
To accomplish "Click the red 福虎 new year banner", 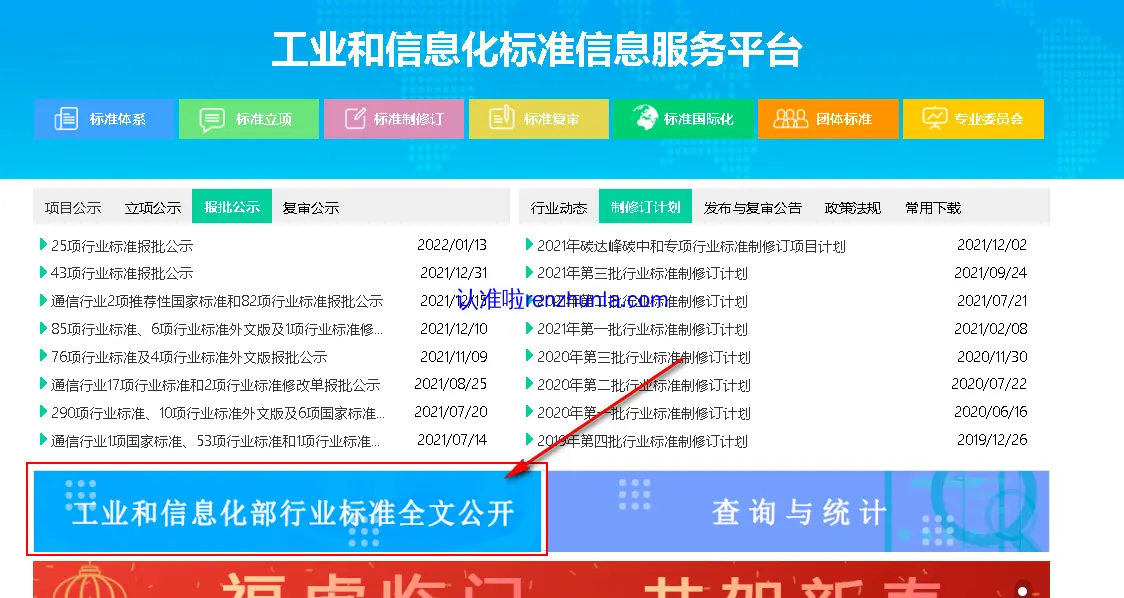I will (x=541, y=580).
